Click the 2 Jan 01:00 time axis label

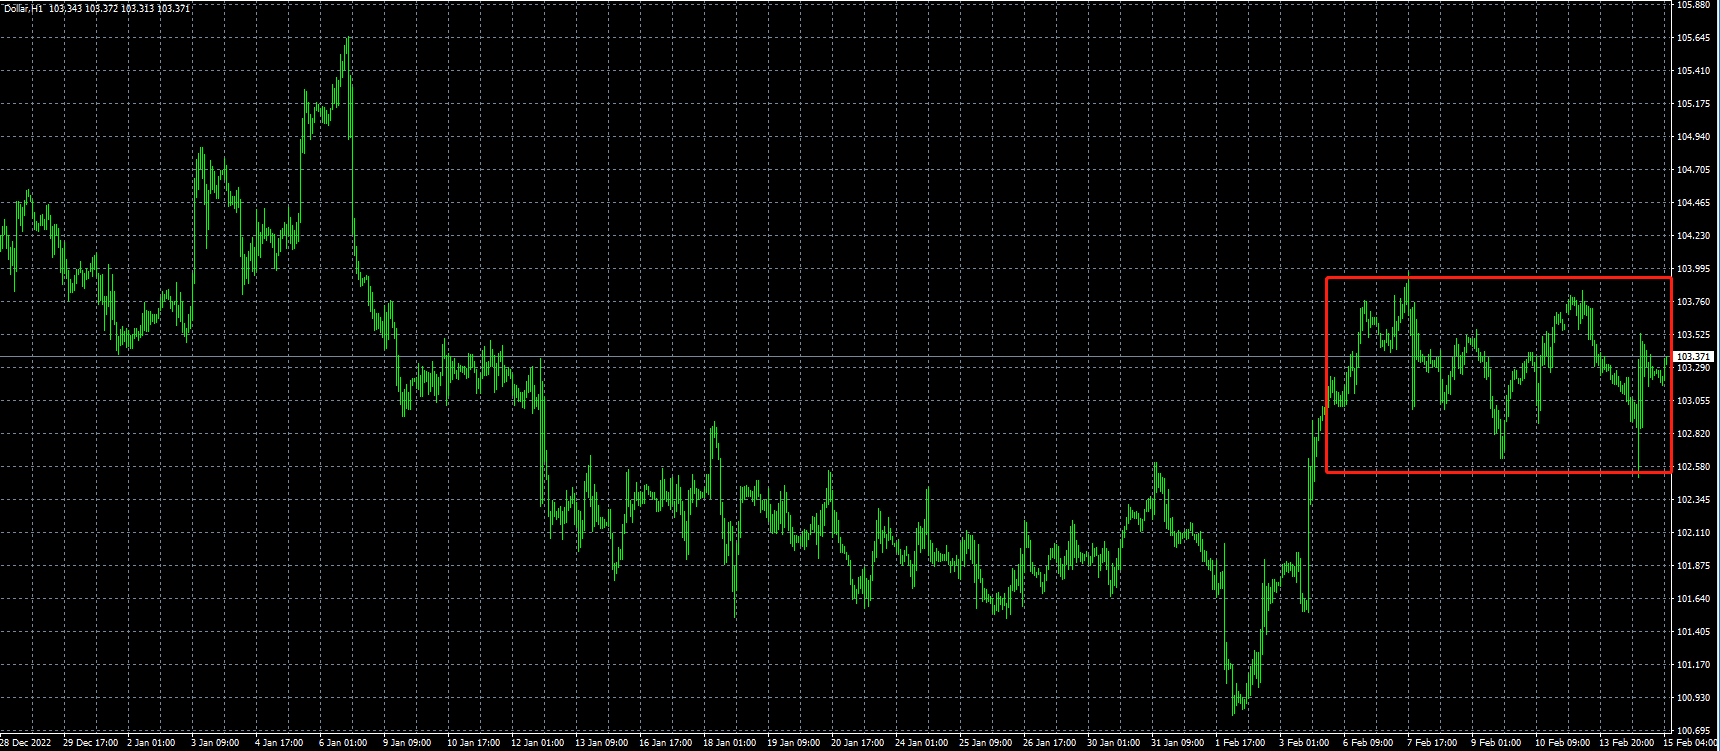tap(152, 743)
